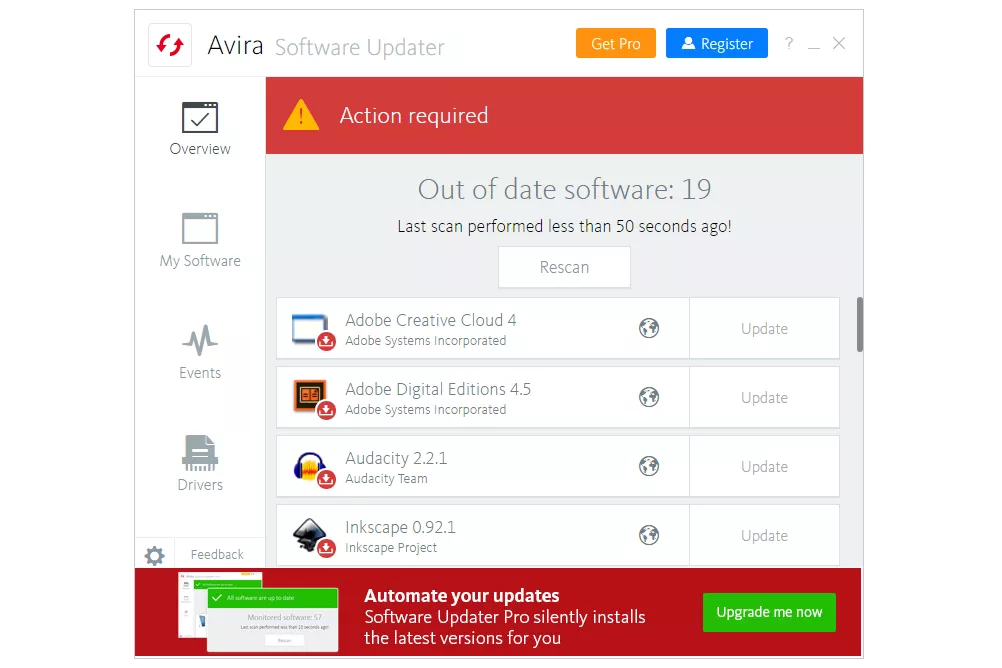Click the Action required warning triangle

(x=300, y=116)
